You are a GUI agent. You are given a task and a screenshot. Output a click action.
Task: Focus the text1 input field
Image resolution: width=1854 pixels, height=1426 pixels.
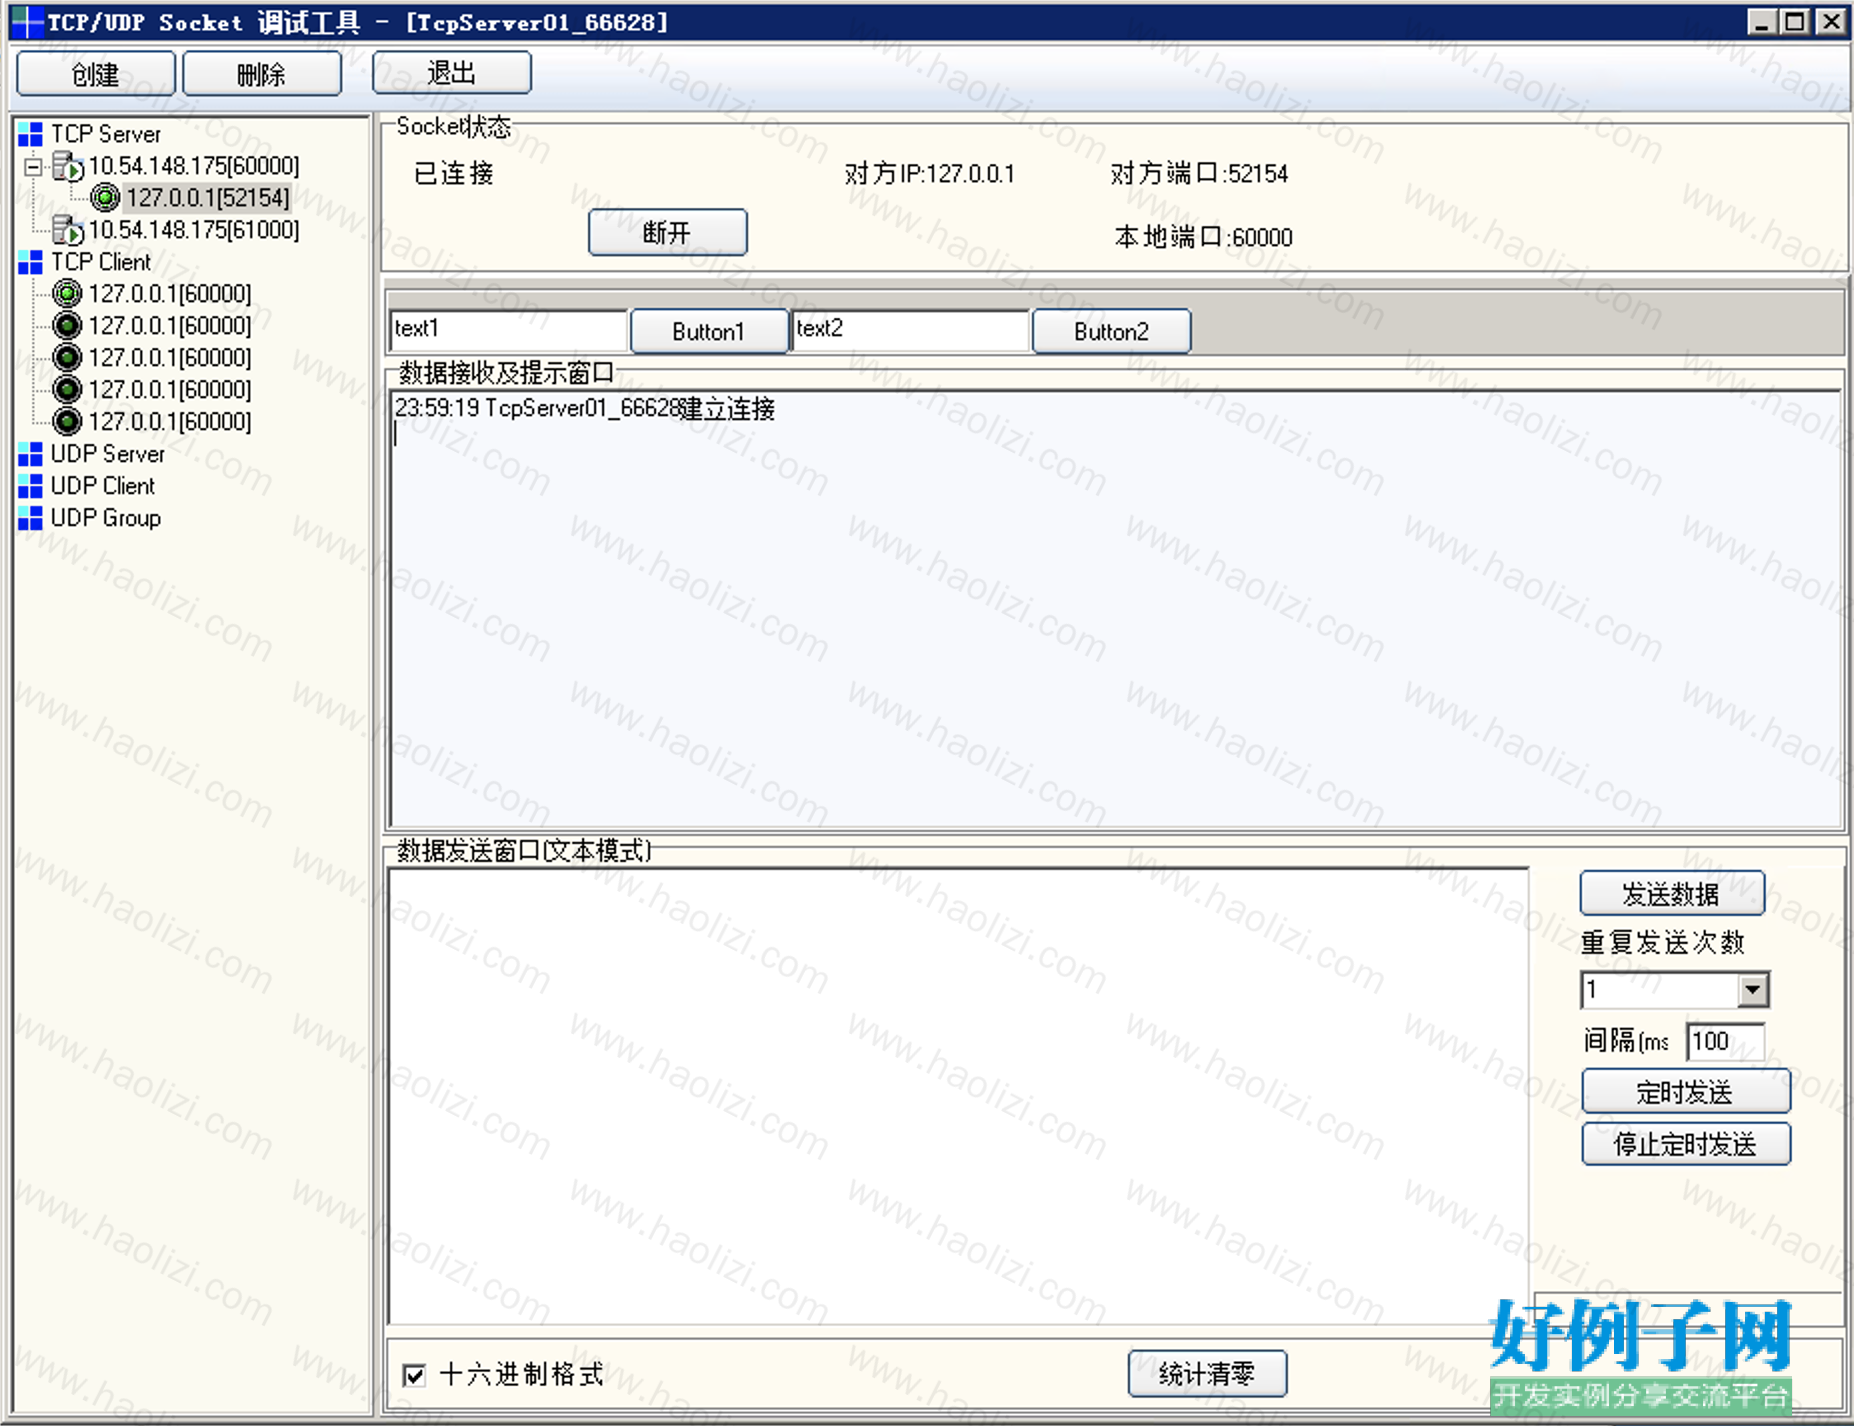click(x=508, y=330)
